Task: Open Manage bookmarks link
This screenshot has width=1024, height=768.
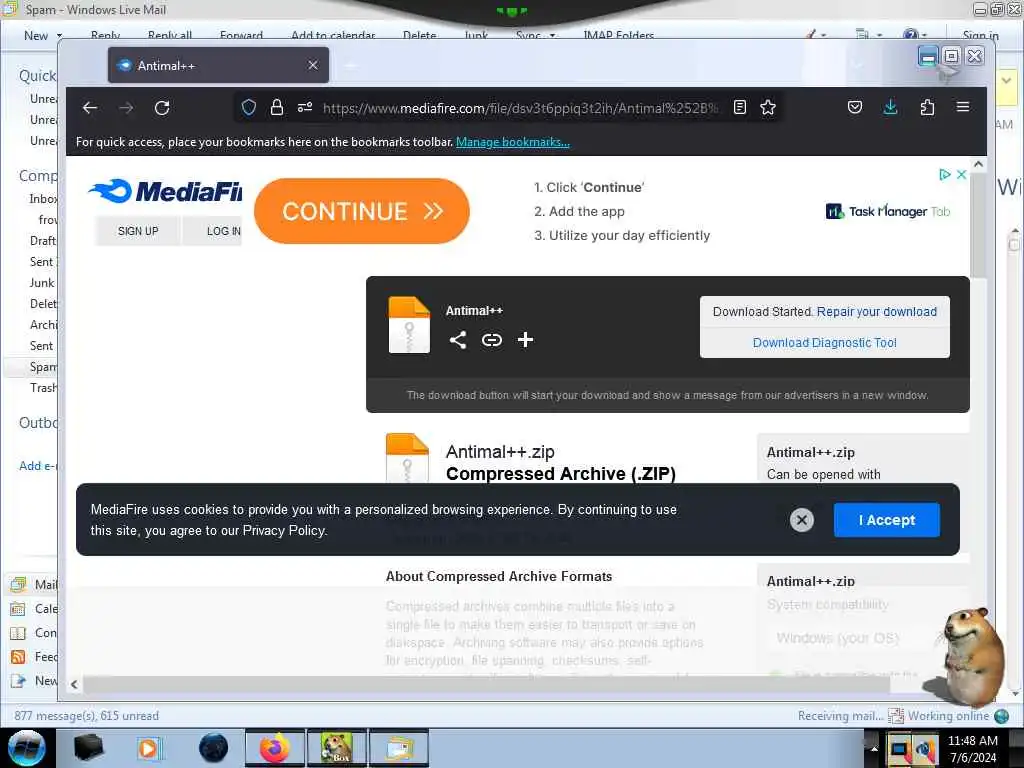Action: [513, 142]
